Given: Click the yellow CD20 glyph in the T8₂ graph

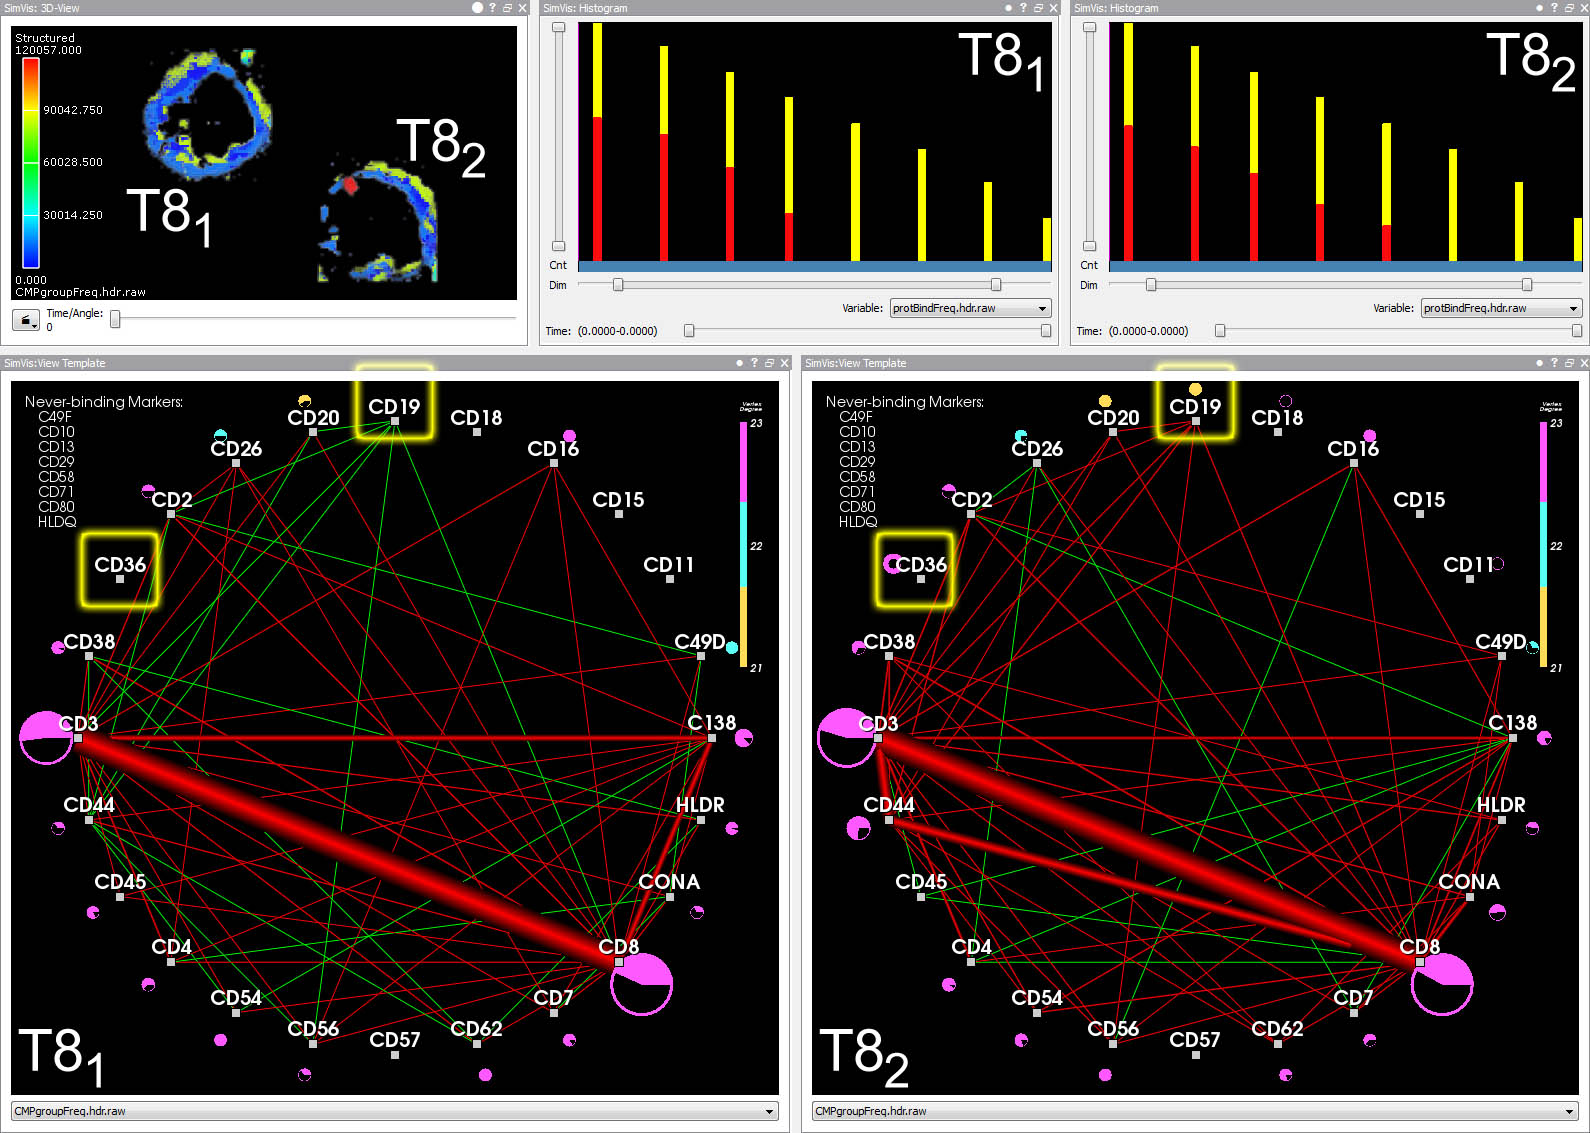Looking at the screenshot, I should (x=1105, y=401).
